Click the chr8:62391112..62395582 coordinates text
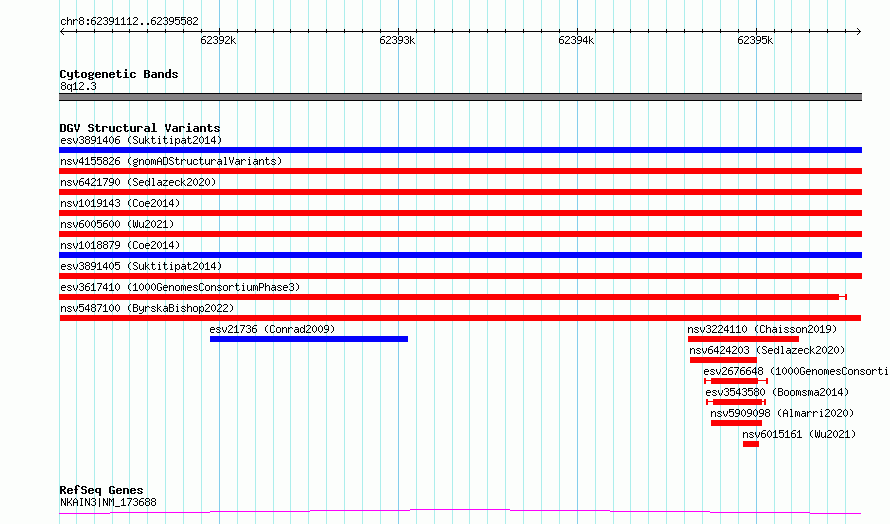Screen dimensions: 890x524 [129, 22]
